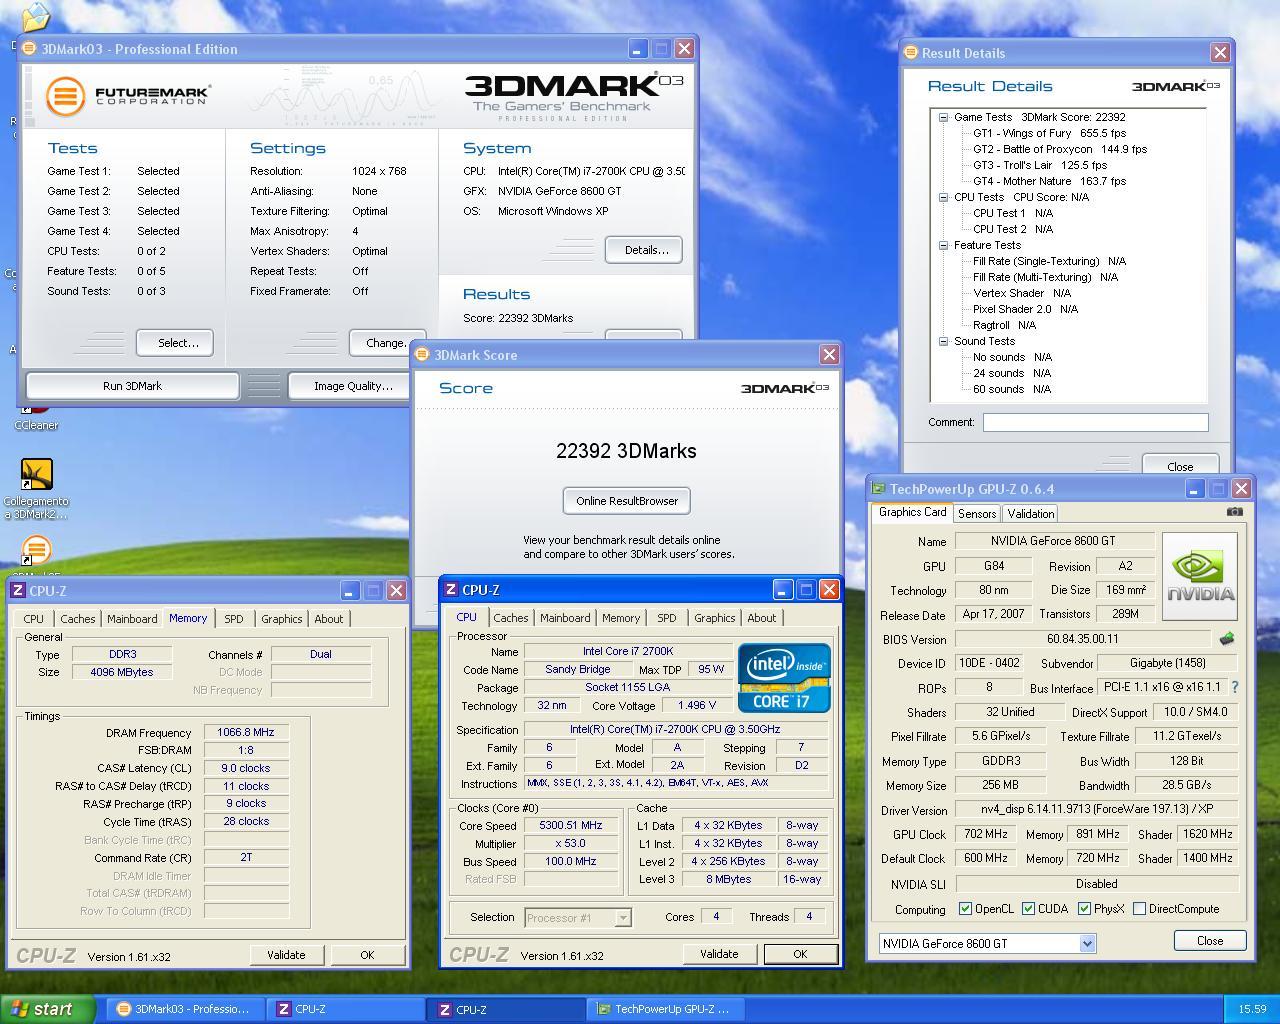This screenshot has height=1024, width=1280.
Task: Click the Result Details title bar icon
Action: (x=910, y=52)
